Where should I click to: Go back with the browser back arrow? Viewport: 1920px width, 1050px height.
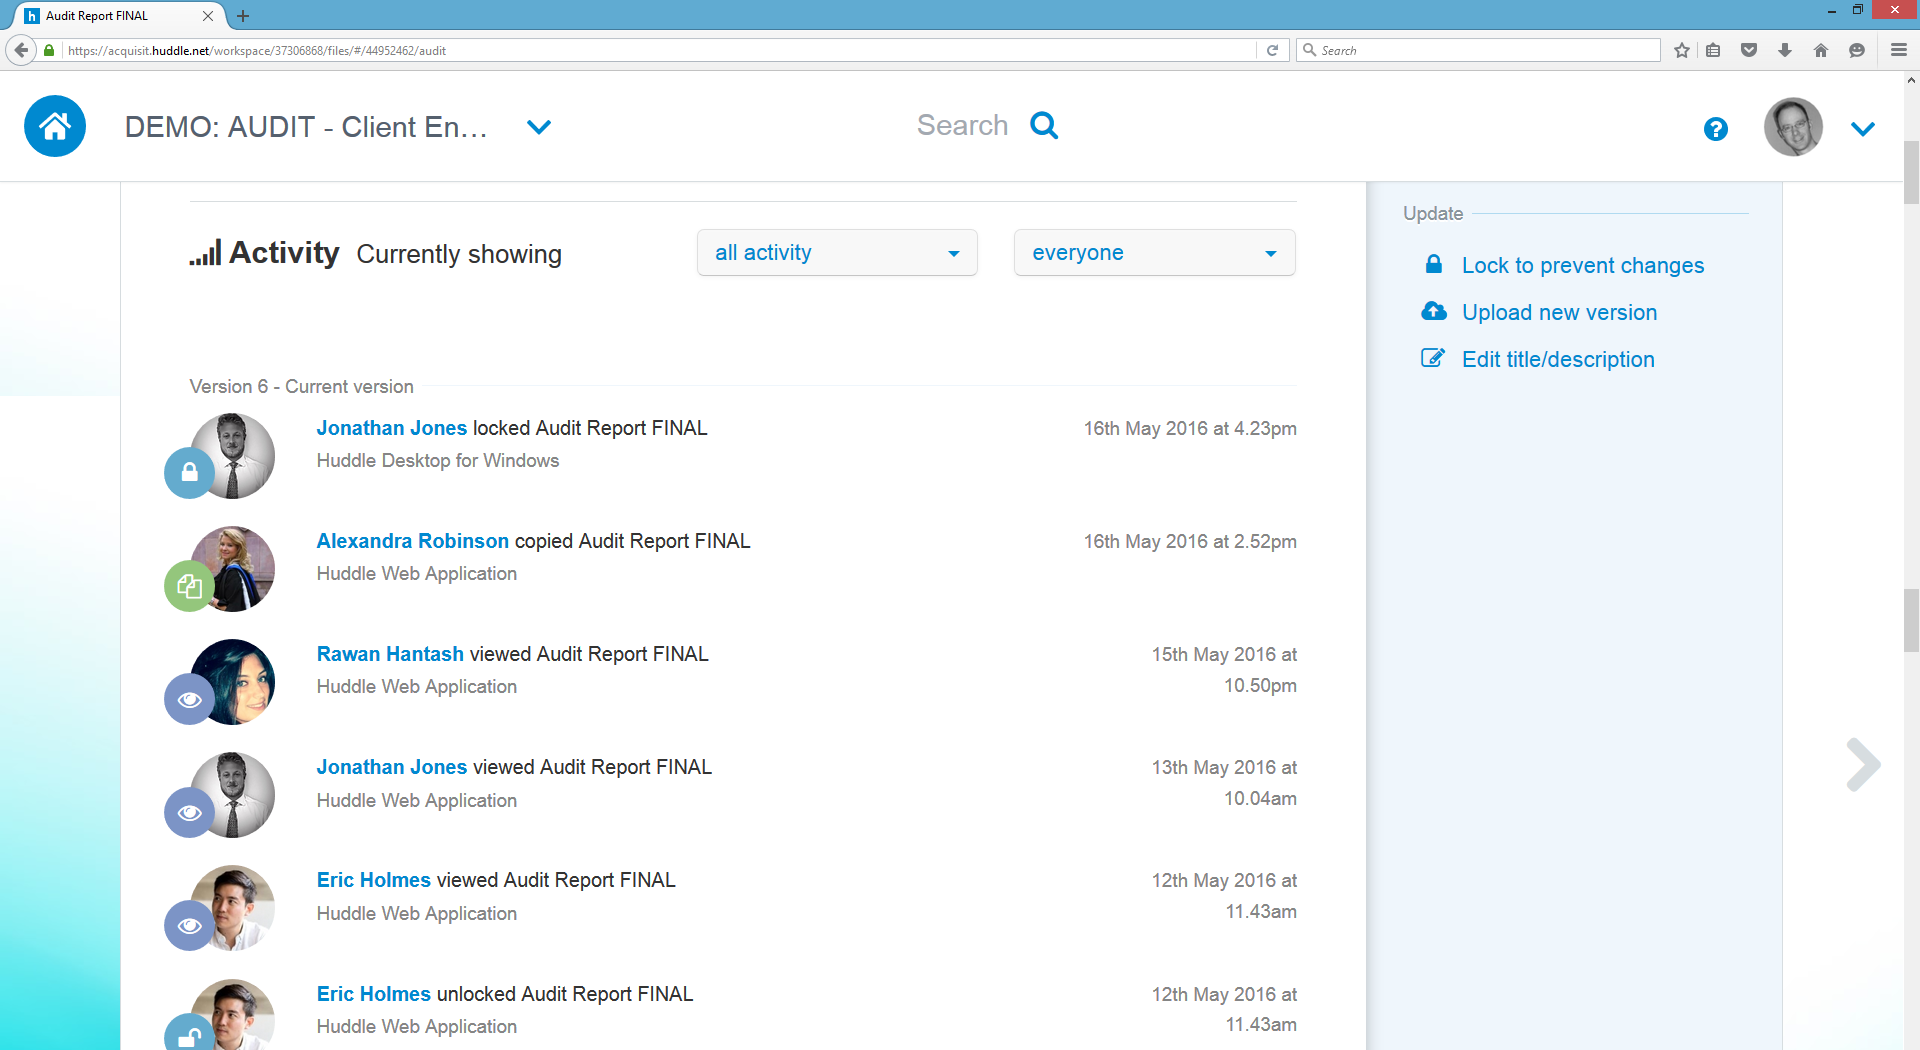21,50
